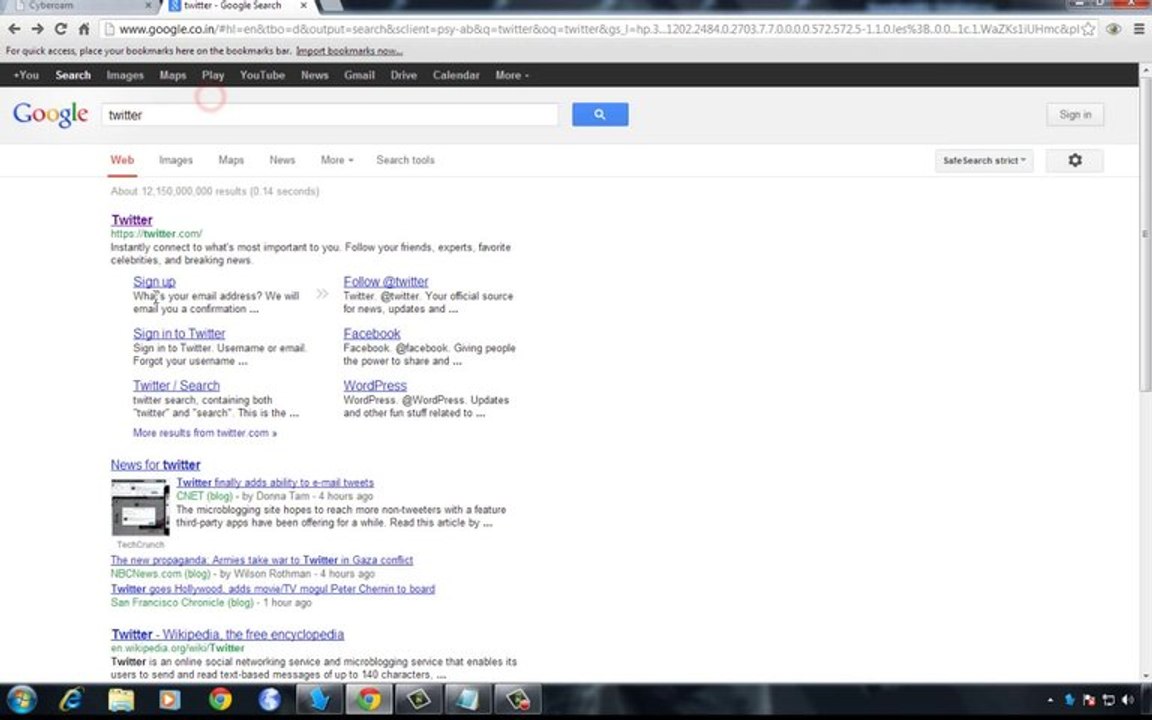Open News for twitter link
Image resolution: width=1152 pixels, height=720 pixels.
[x=155, y=465]
